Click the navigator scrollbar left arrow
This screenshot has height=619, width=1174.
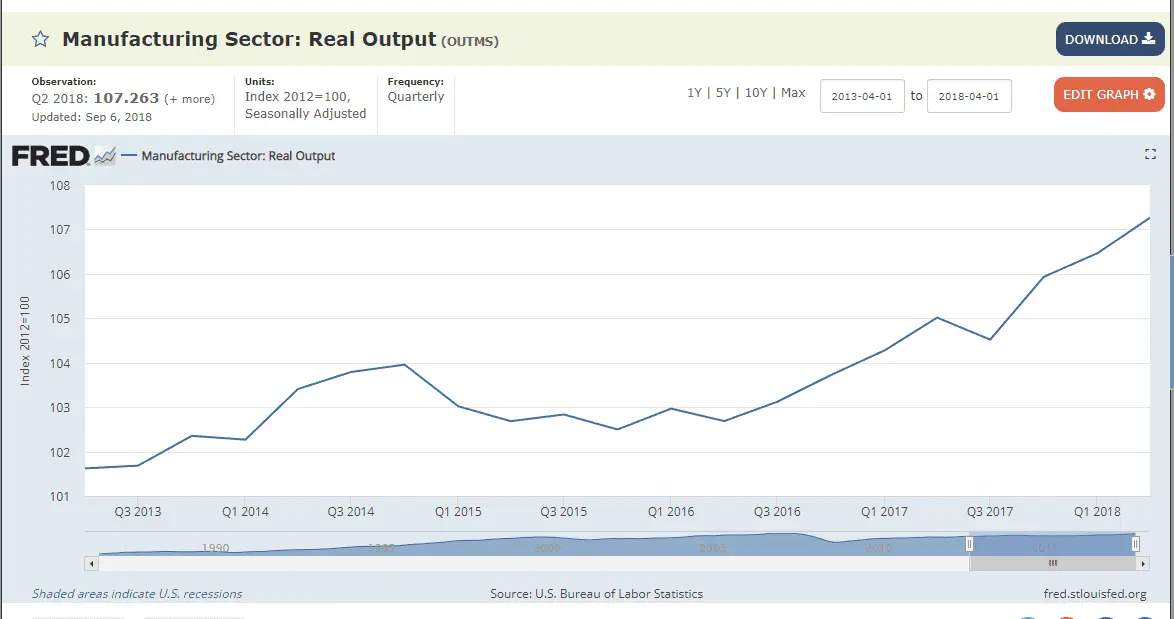coord(91,563)
